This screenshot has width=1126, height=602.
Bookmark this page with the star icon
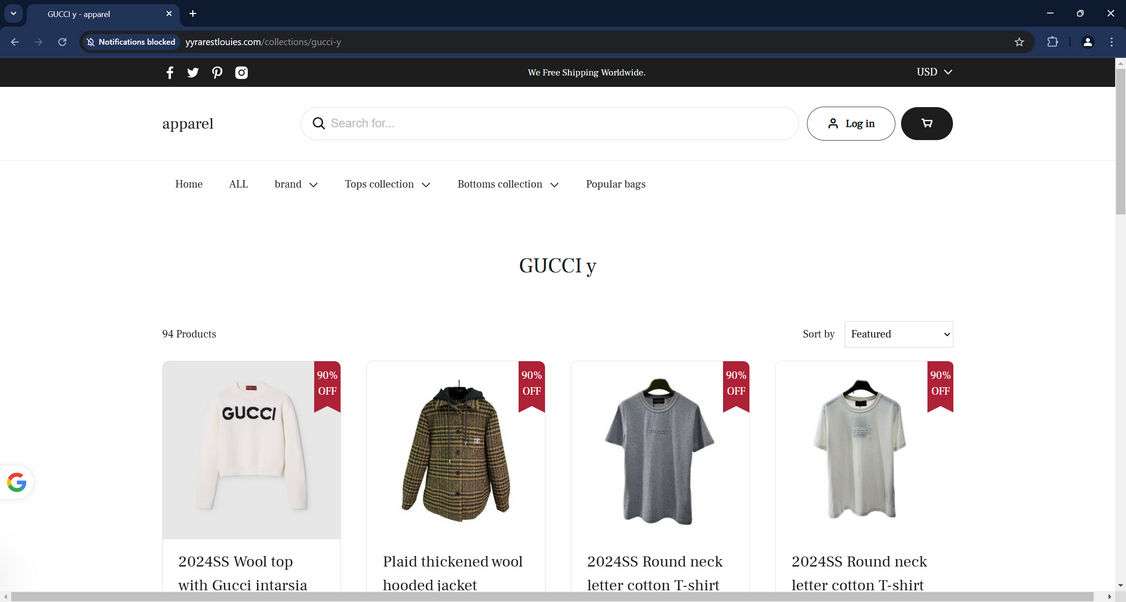click(x=1019, y=42)
